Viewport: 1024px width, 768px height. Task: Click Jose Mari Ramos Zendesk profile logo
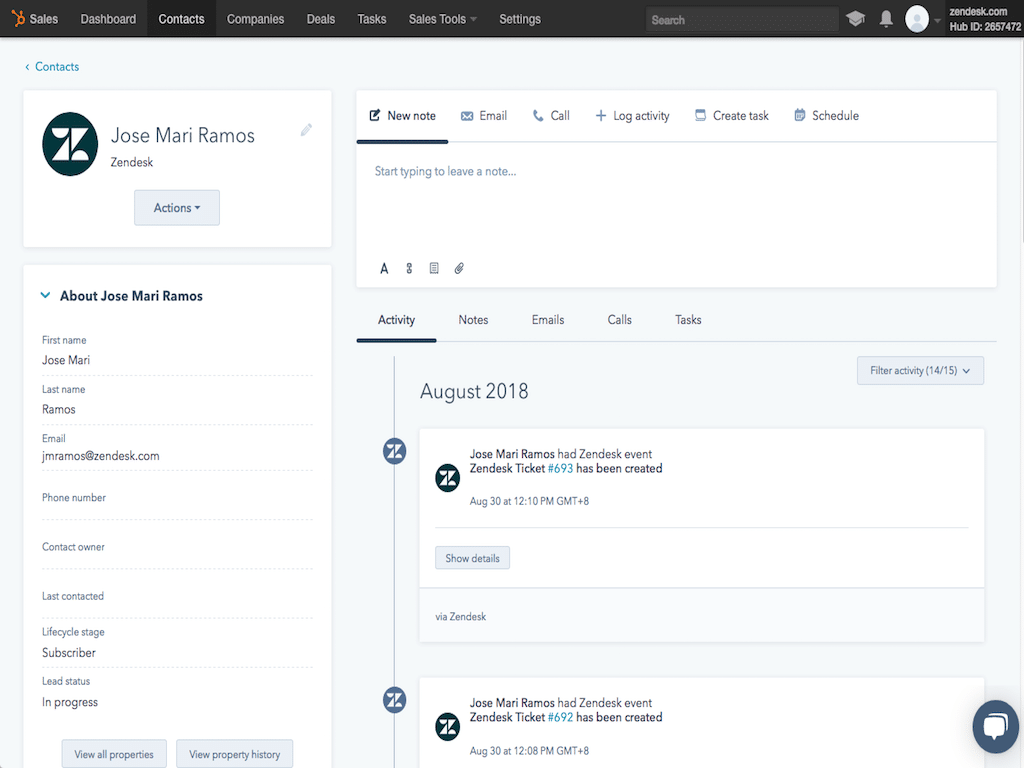coord(70,144)
